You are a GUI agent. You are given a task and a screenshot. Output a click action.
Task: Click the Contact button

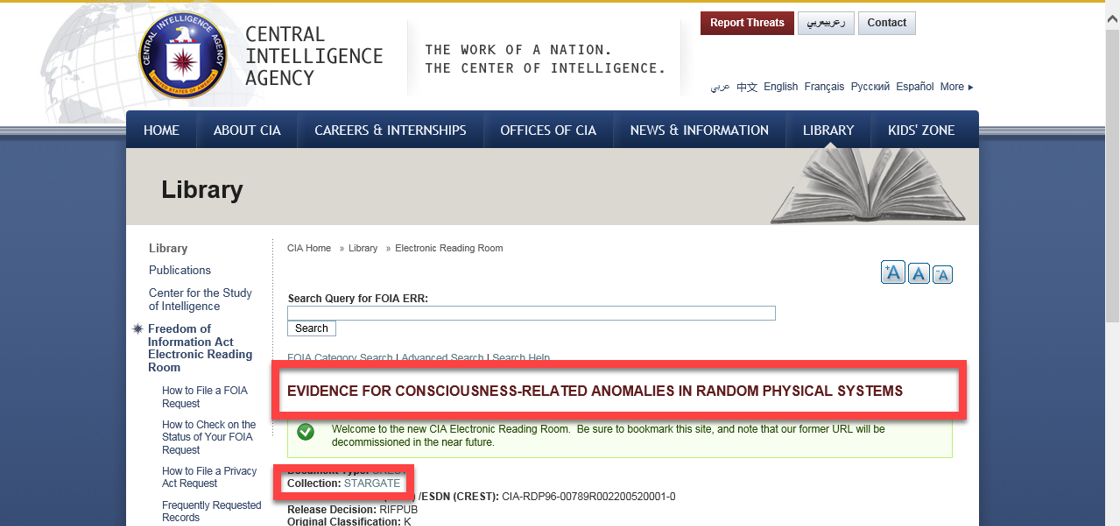pyautogui.click(x=886, y=23)
